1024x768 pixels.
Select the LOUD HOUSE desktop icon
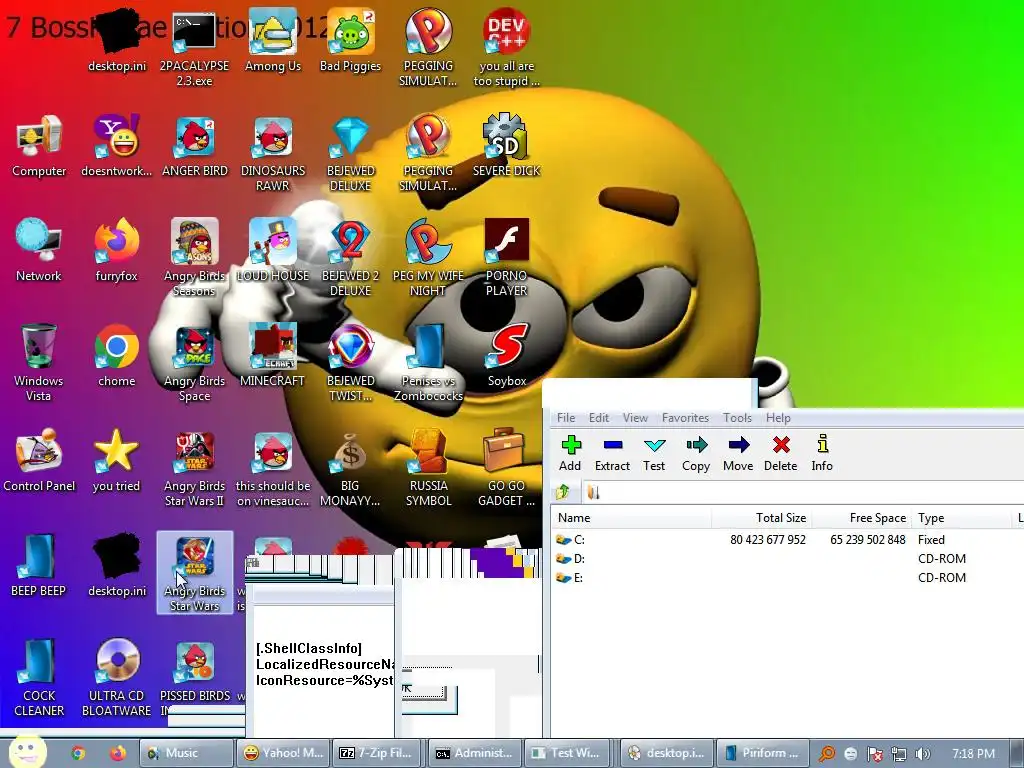[273, 251]
